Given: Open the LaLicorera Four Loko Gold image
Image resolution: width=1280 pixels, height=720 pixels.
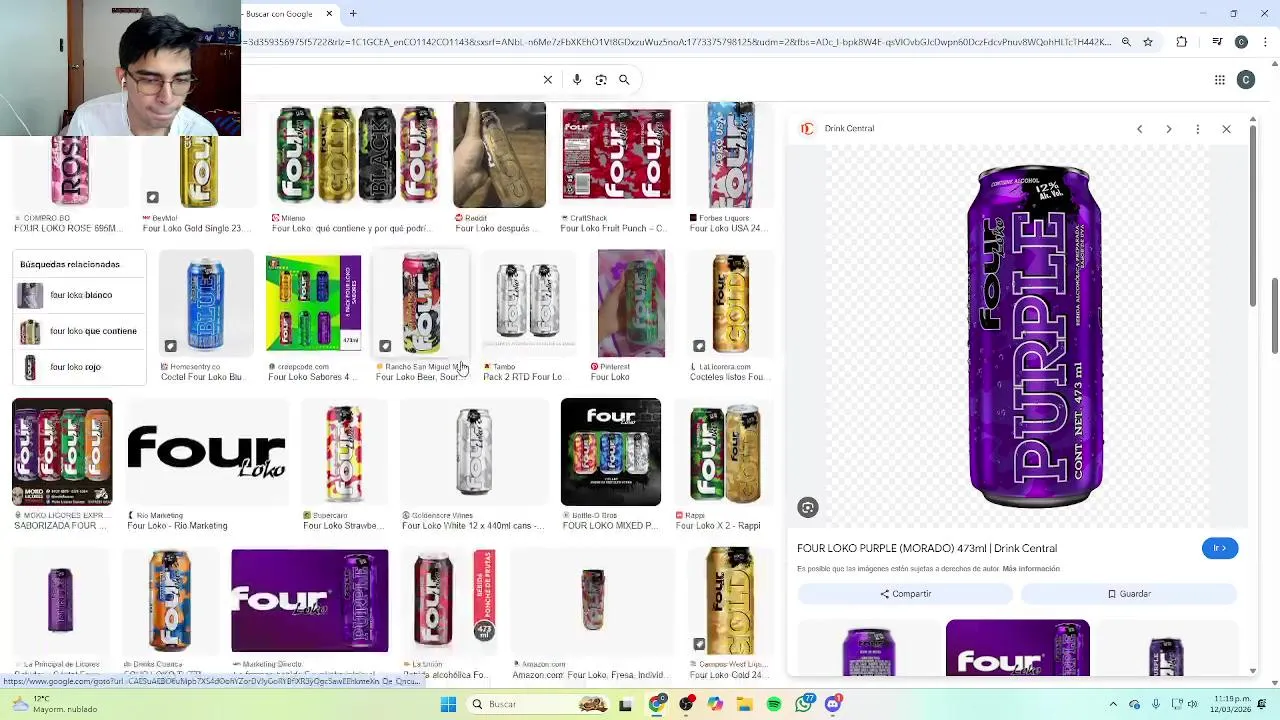Looking at the screenshot, I should [x=731, y=303].
